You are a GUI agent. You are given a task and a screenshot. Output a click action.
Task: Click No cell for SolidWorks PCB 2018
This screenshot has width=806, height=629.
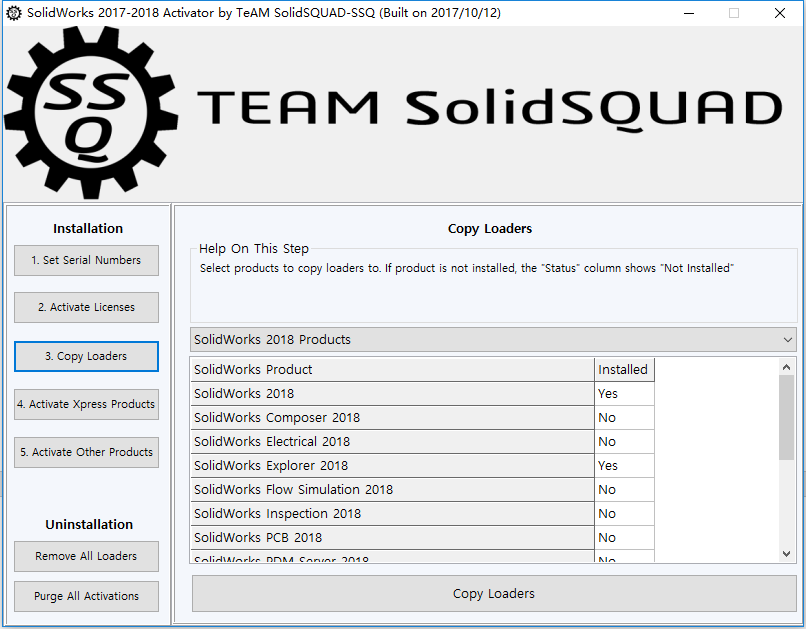(x=624, y=538)
